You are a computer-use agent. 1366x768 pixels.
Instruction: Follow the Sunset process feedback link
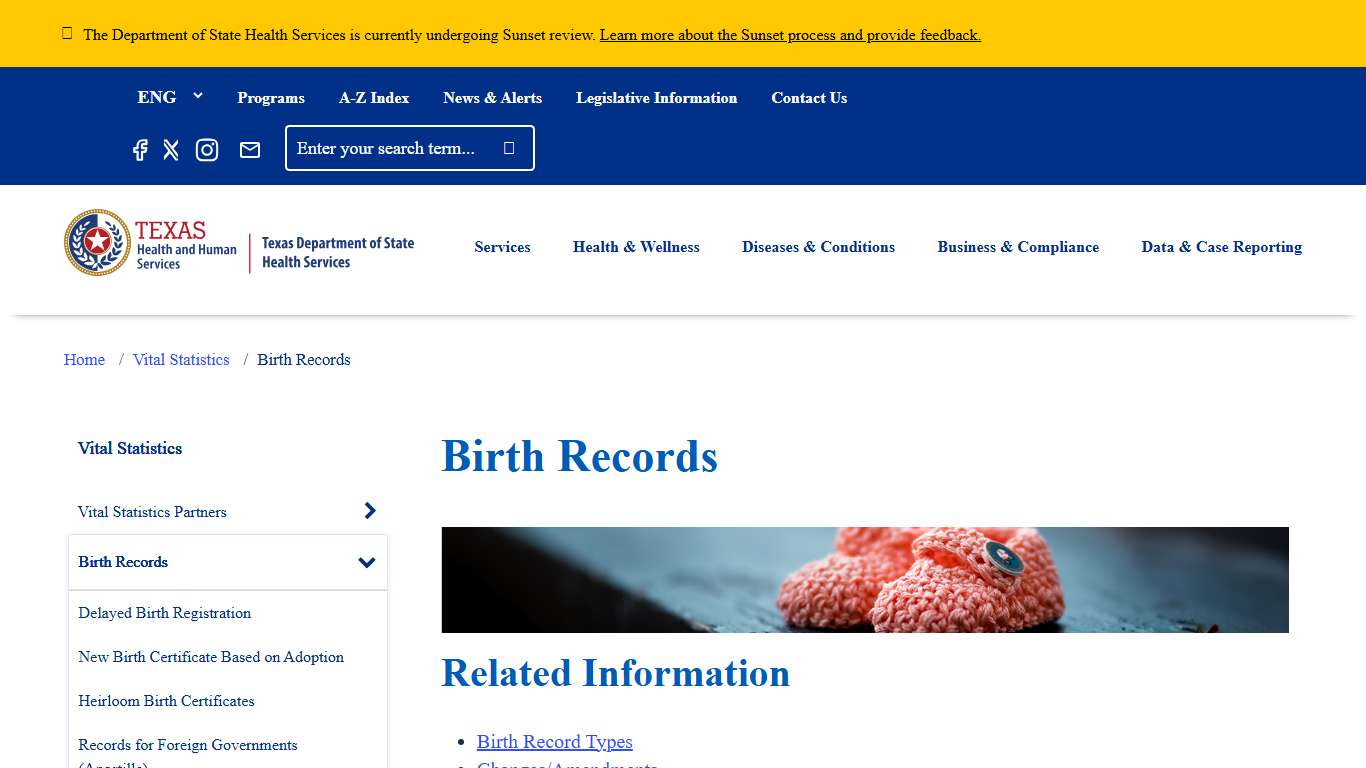pyautogui.click(x=789, y=34)
